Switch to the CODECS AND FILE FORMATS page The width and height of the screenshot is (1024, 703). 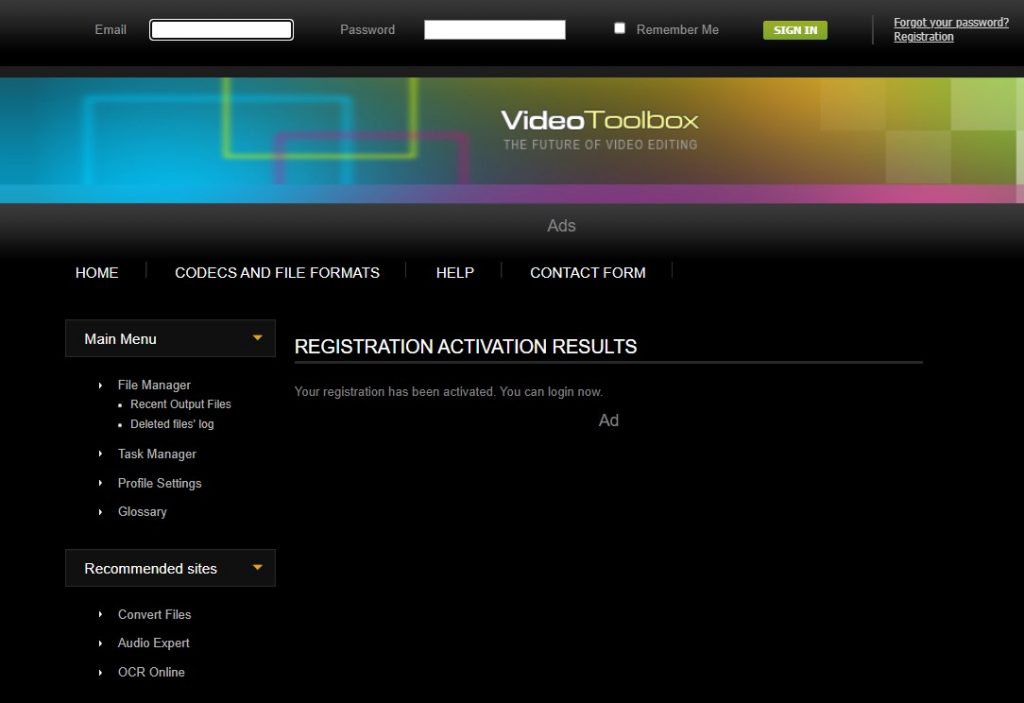[x=277, y=272]
